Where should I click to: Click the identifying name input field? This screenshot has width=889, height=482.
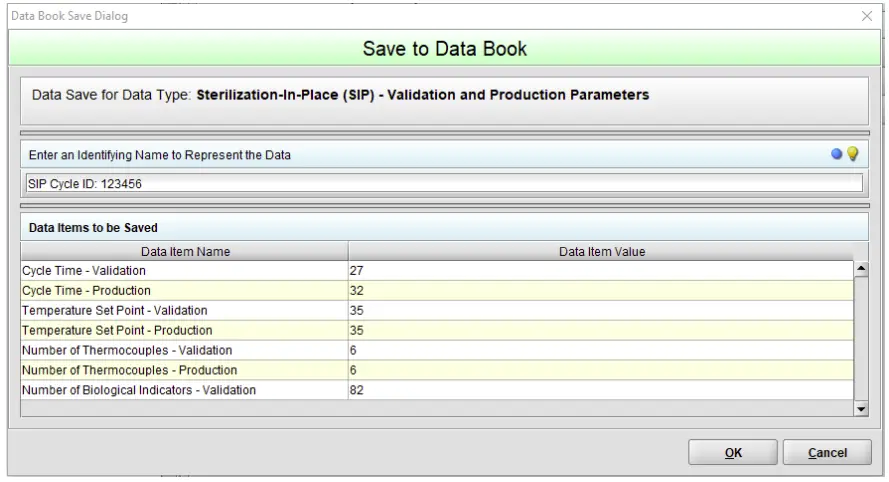pos(444,184)
